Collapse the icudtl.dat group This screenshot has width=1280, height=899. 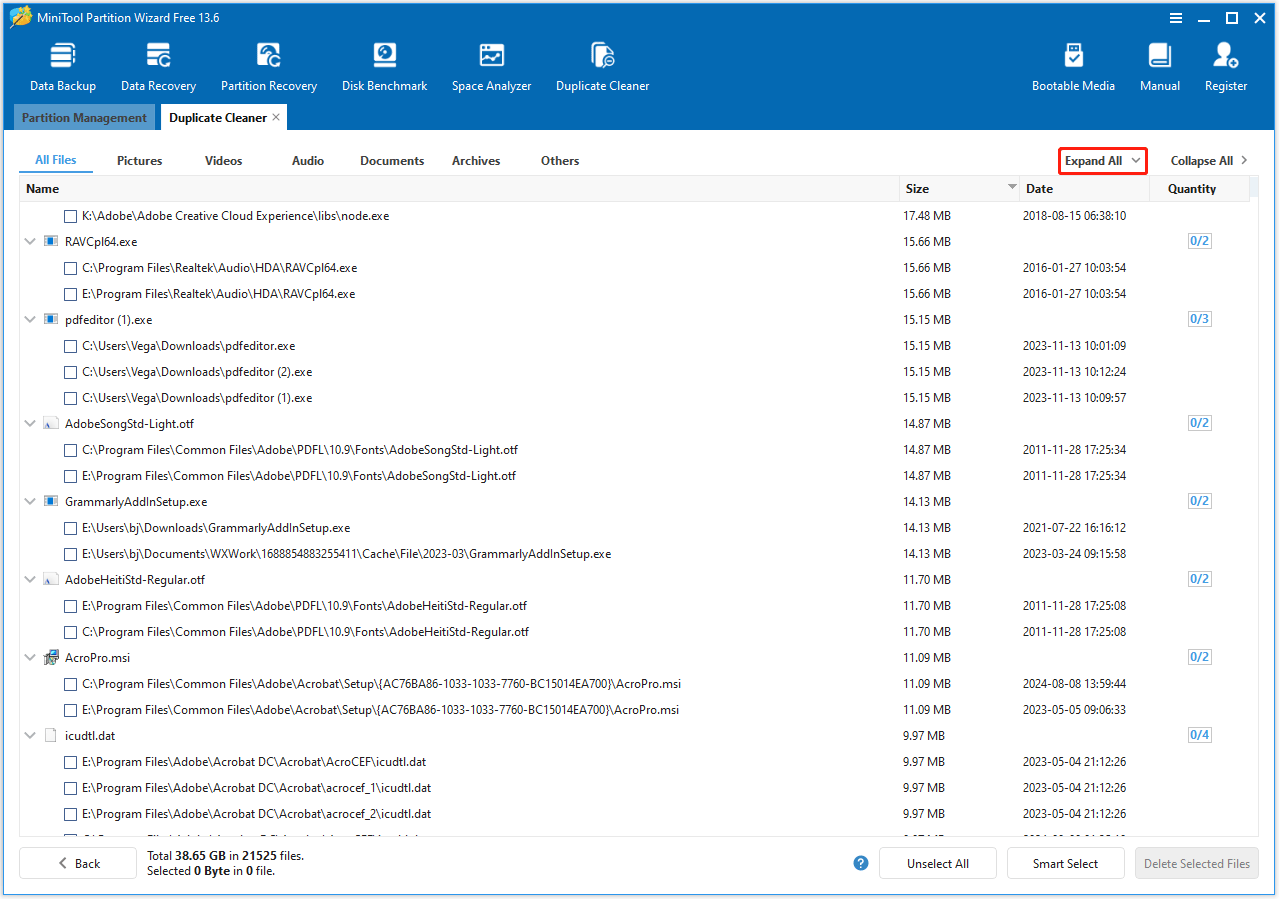tap(29, 735)
